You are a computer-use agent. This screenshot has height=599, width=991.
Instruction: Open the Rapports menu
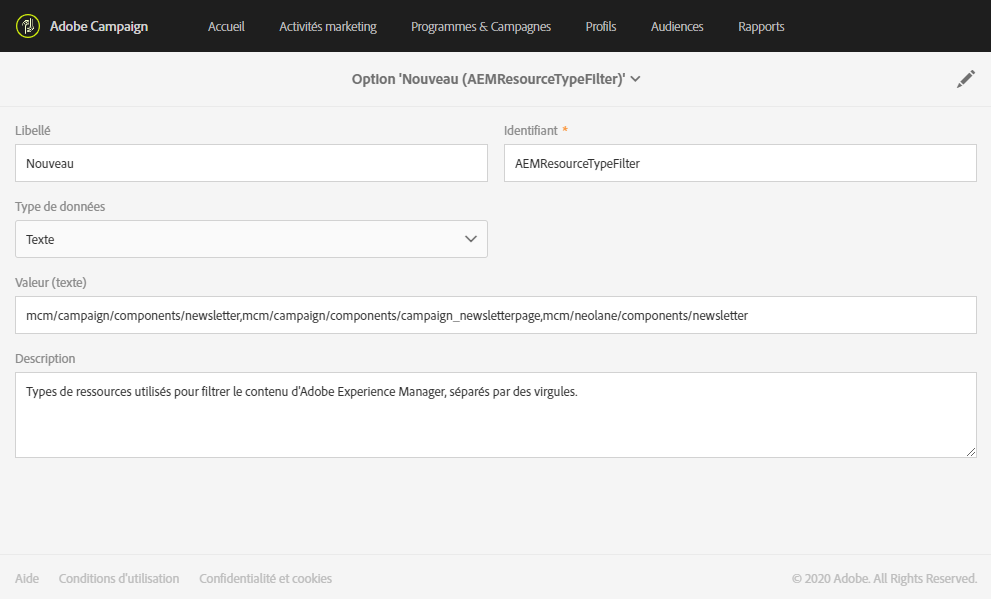click(761, 27)
